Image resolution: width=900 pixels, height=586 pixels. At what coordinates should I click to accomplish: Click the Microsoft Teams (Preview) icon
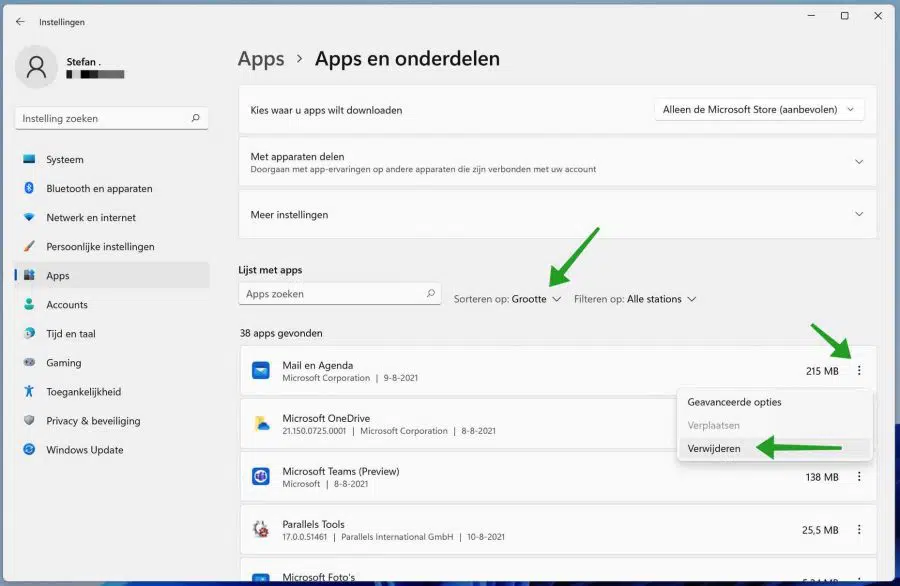[261, 476]
